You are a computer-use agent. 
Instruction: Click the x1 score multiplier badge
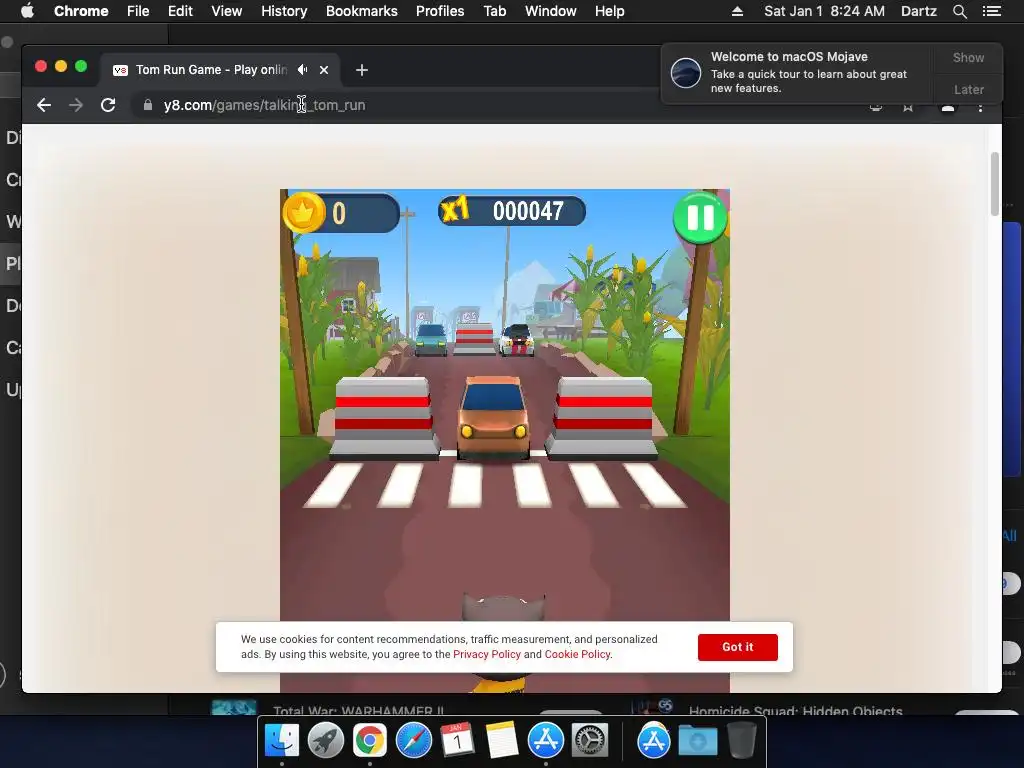455,210
